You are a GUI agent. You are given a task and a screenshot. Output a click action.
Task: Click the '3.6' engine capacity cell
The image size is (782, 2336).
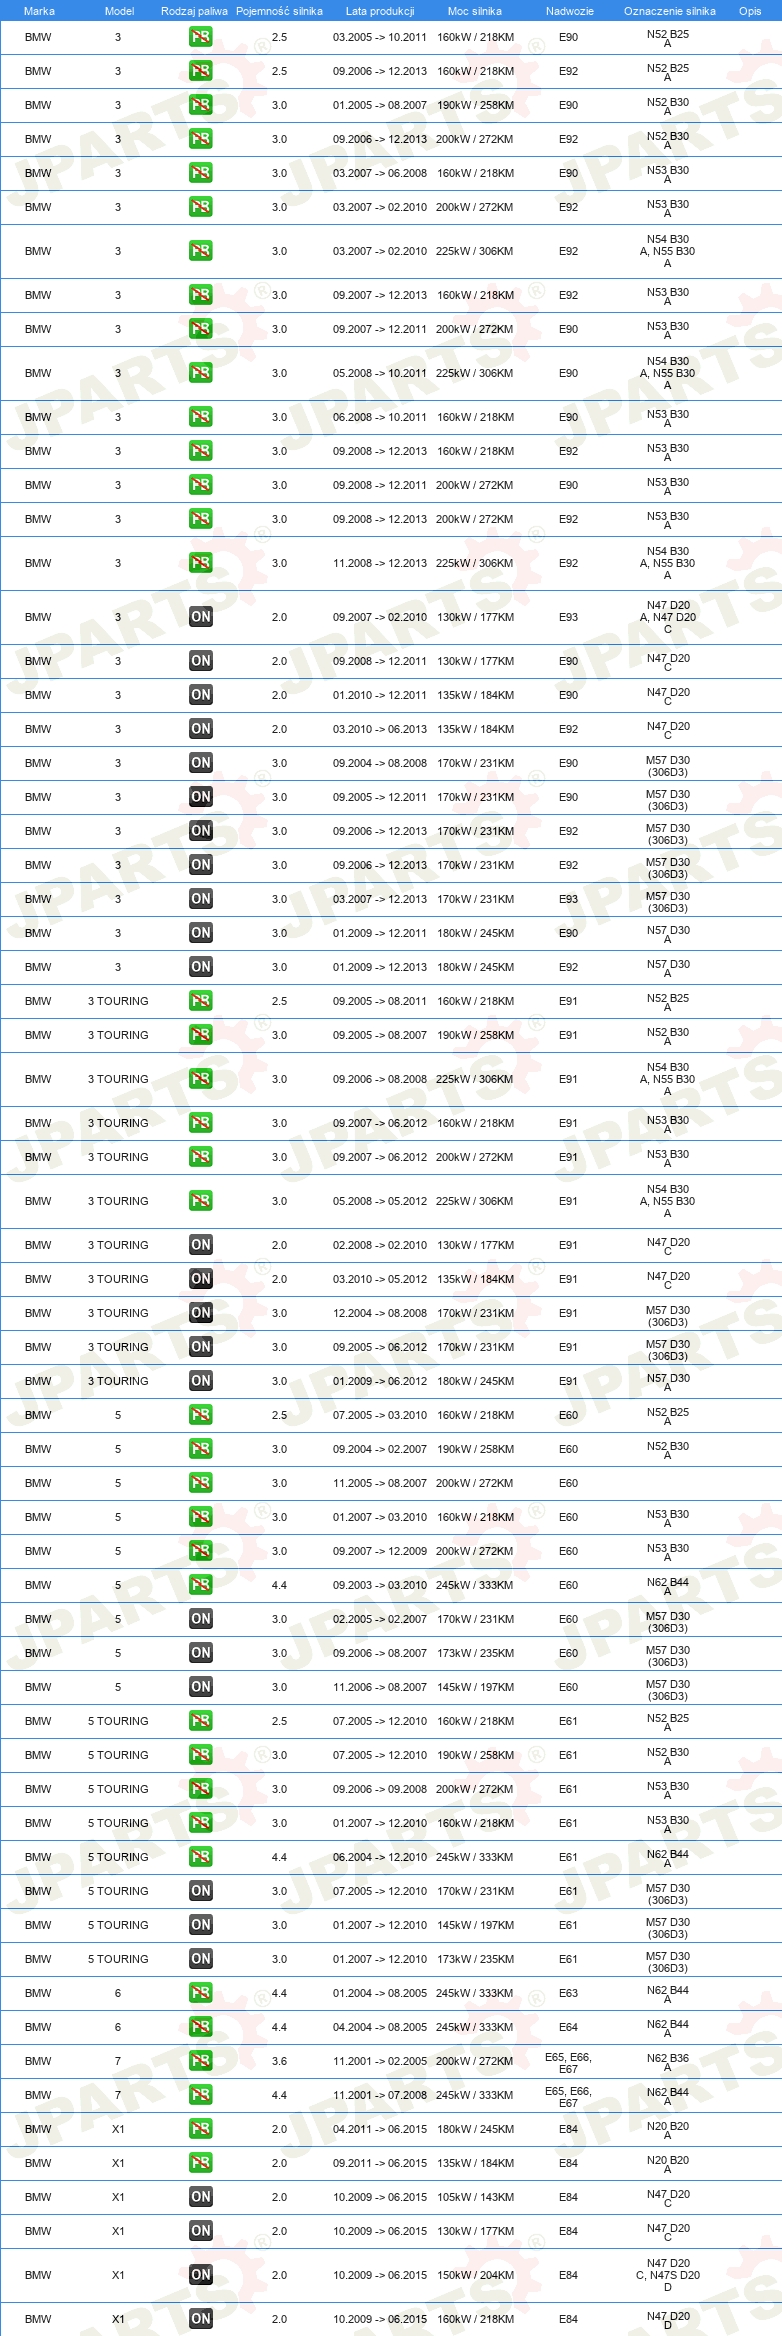pyautogui.click(x=279, y=2061)
